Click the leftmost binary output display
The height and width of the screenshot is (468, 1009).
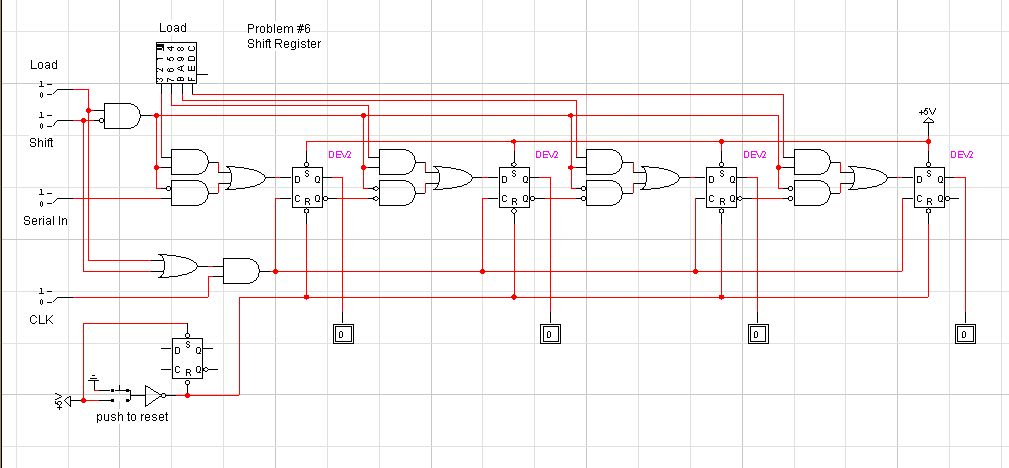[x=342, y=334]
